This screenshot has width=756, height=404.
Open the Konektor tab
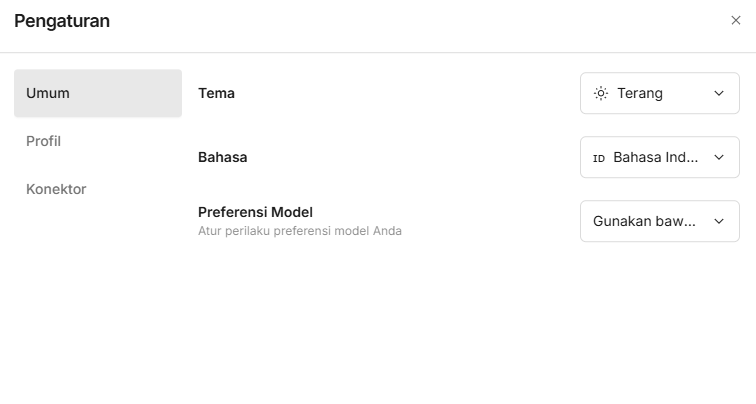[56, 189]
